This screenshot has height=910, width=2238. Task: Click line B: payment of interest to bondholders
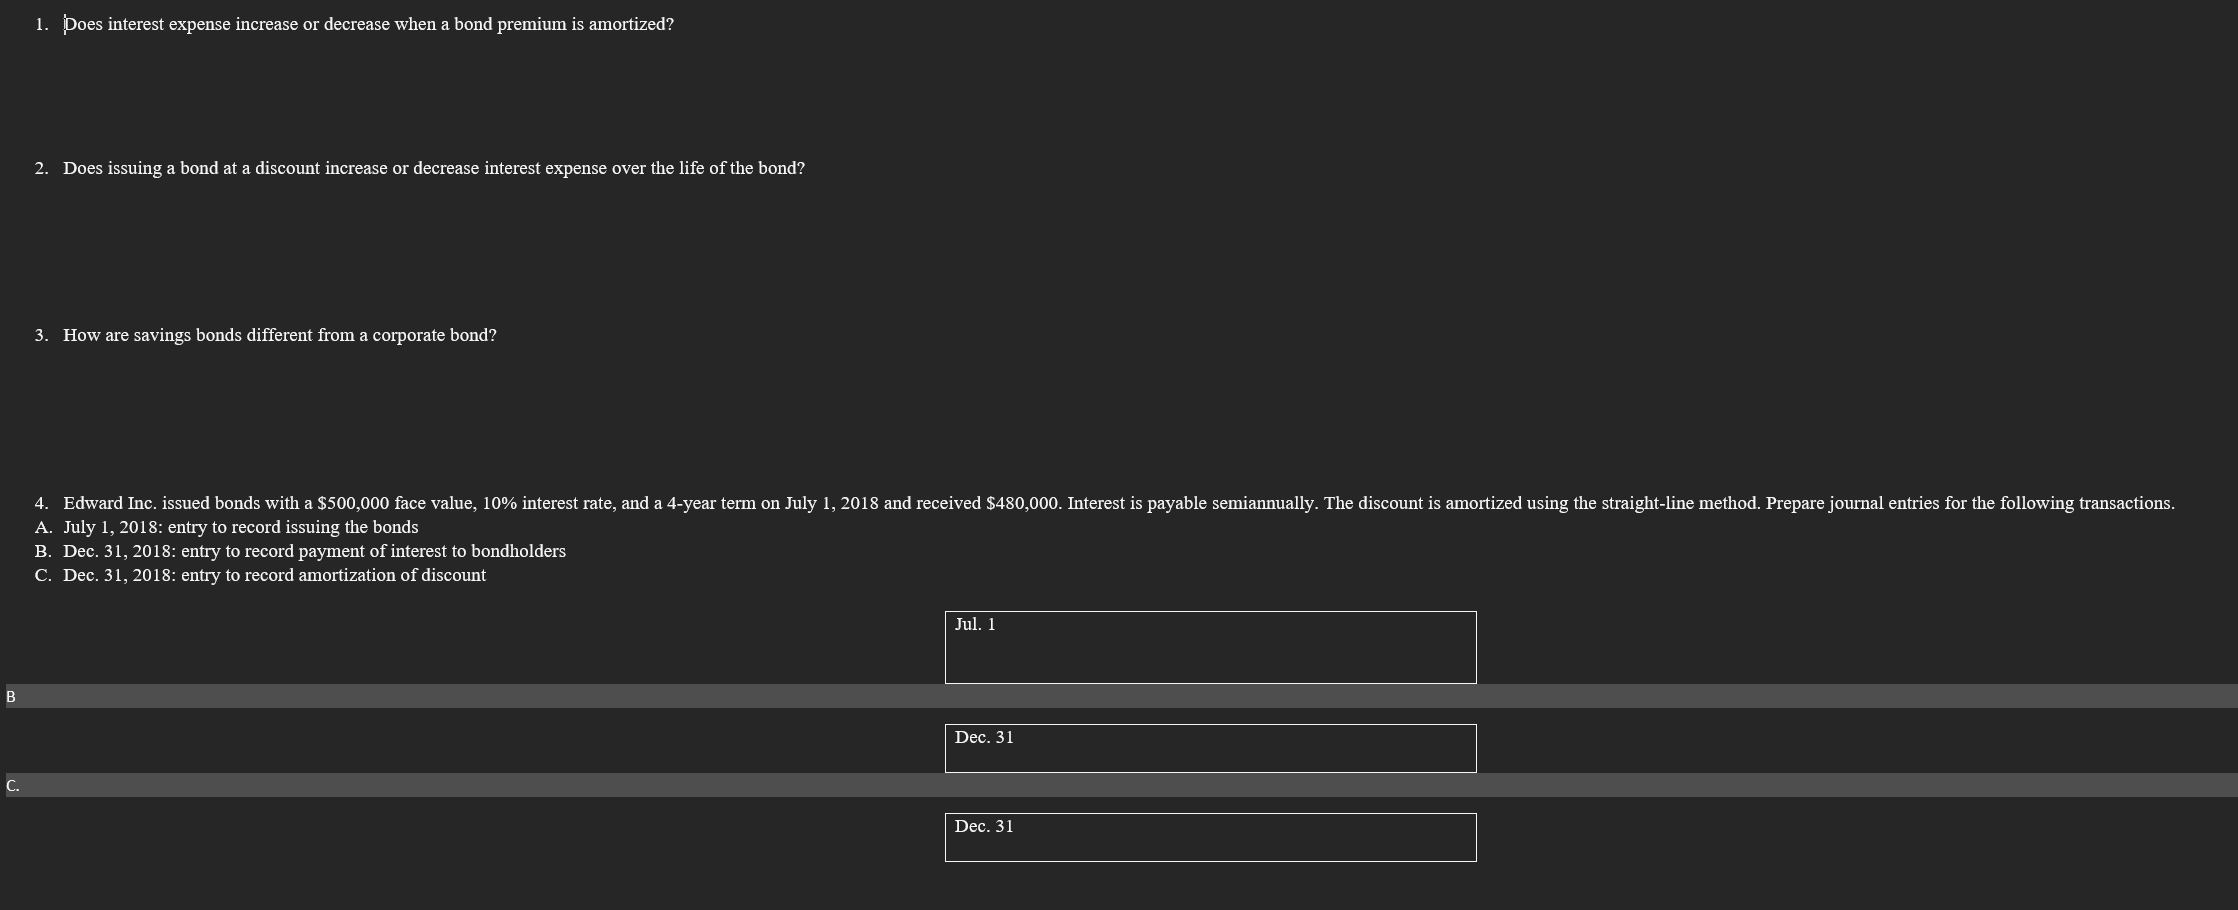(x=314, y=551)
